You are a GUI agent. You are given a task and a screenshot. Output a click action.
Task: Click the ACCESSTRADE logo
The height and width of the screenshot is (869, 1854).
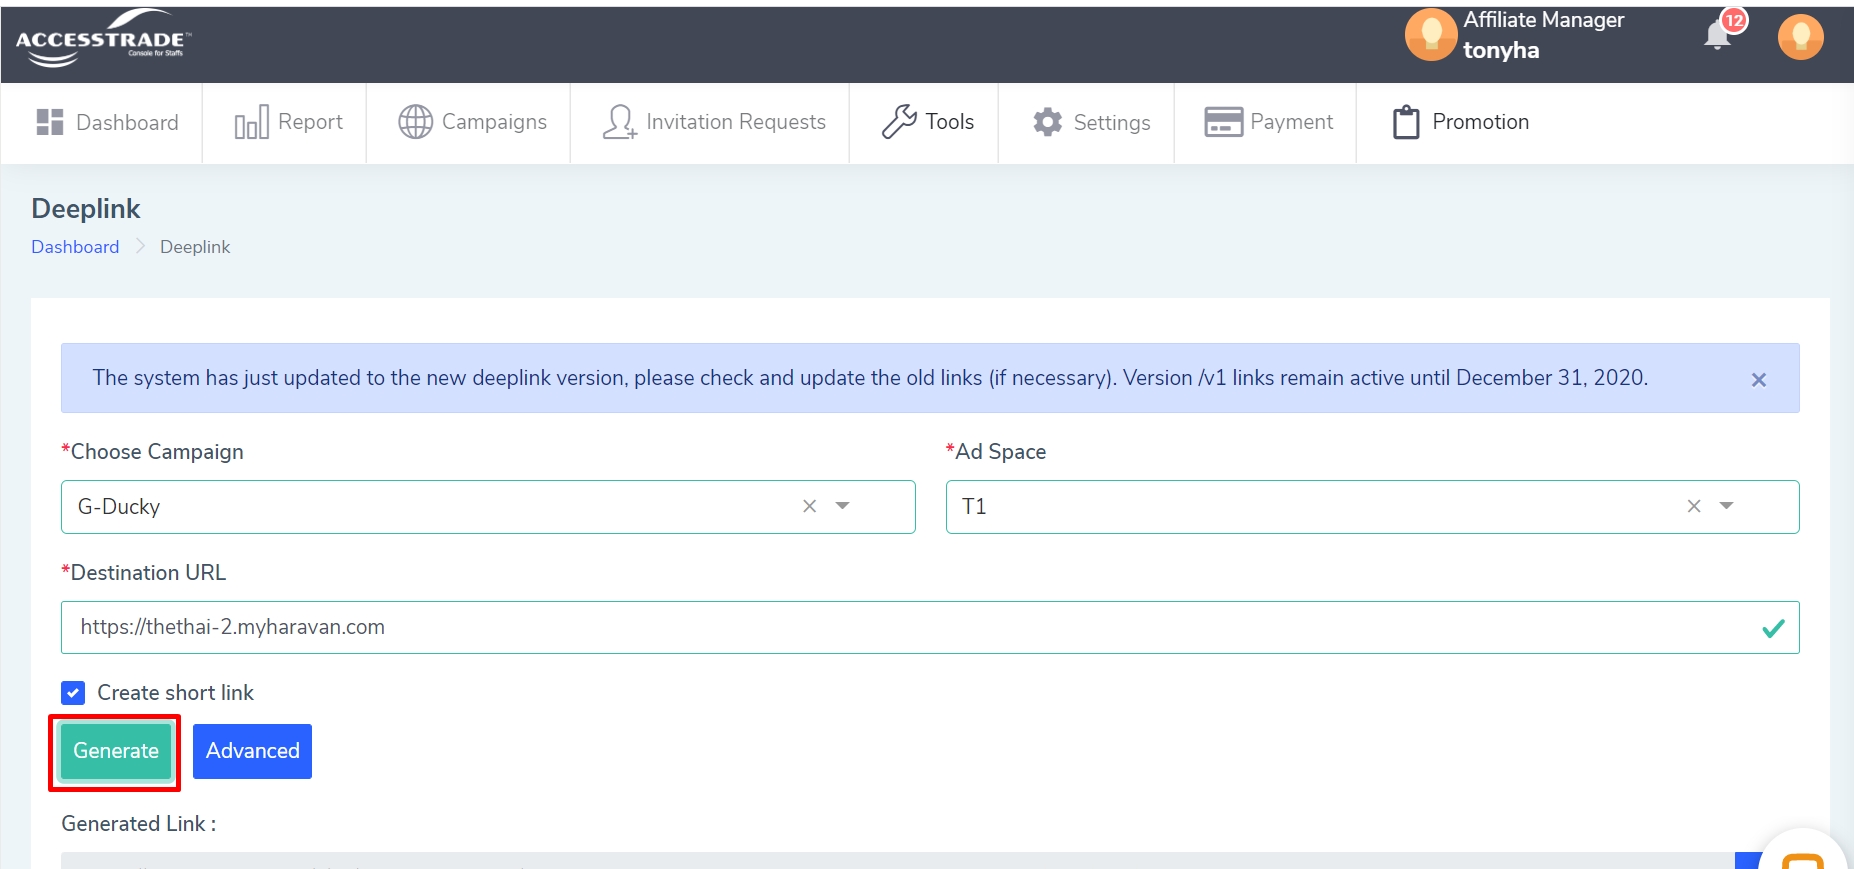[102, 40]
